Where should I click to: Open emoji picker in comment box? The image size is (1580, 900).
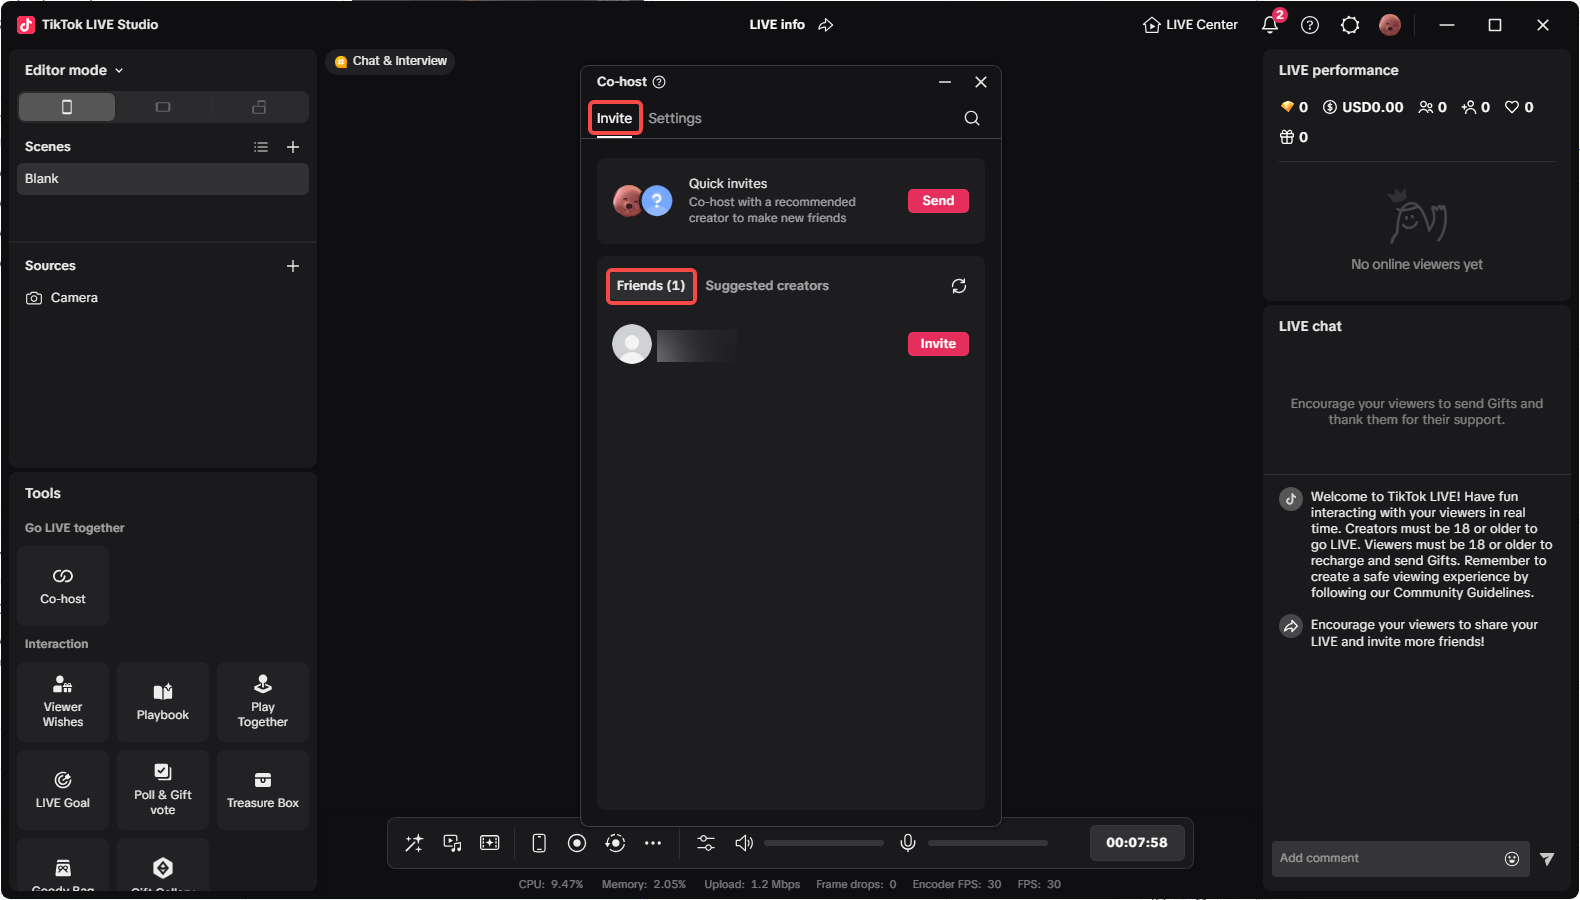[x=1512, y=859]
